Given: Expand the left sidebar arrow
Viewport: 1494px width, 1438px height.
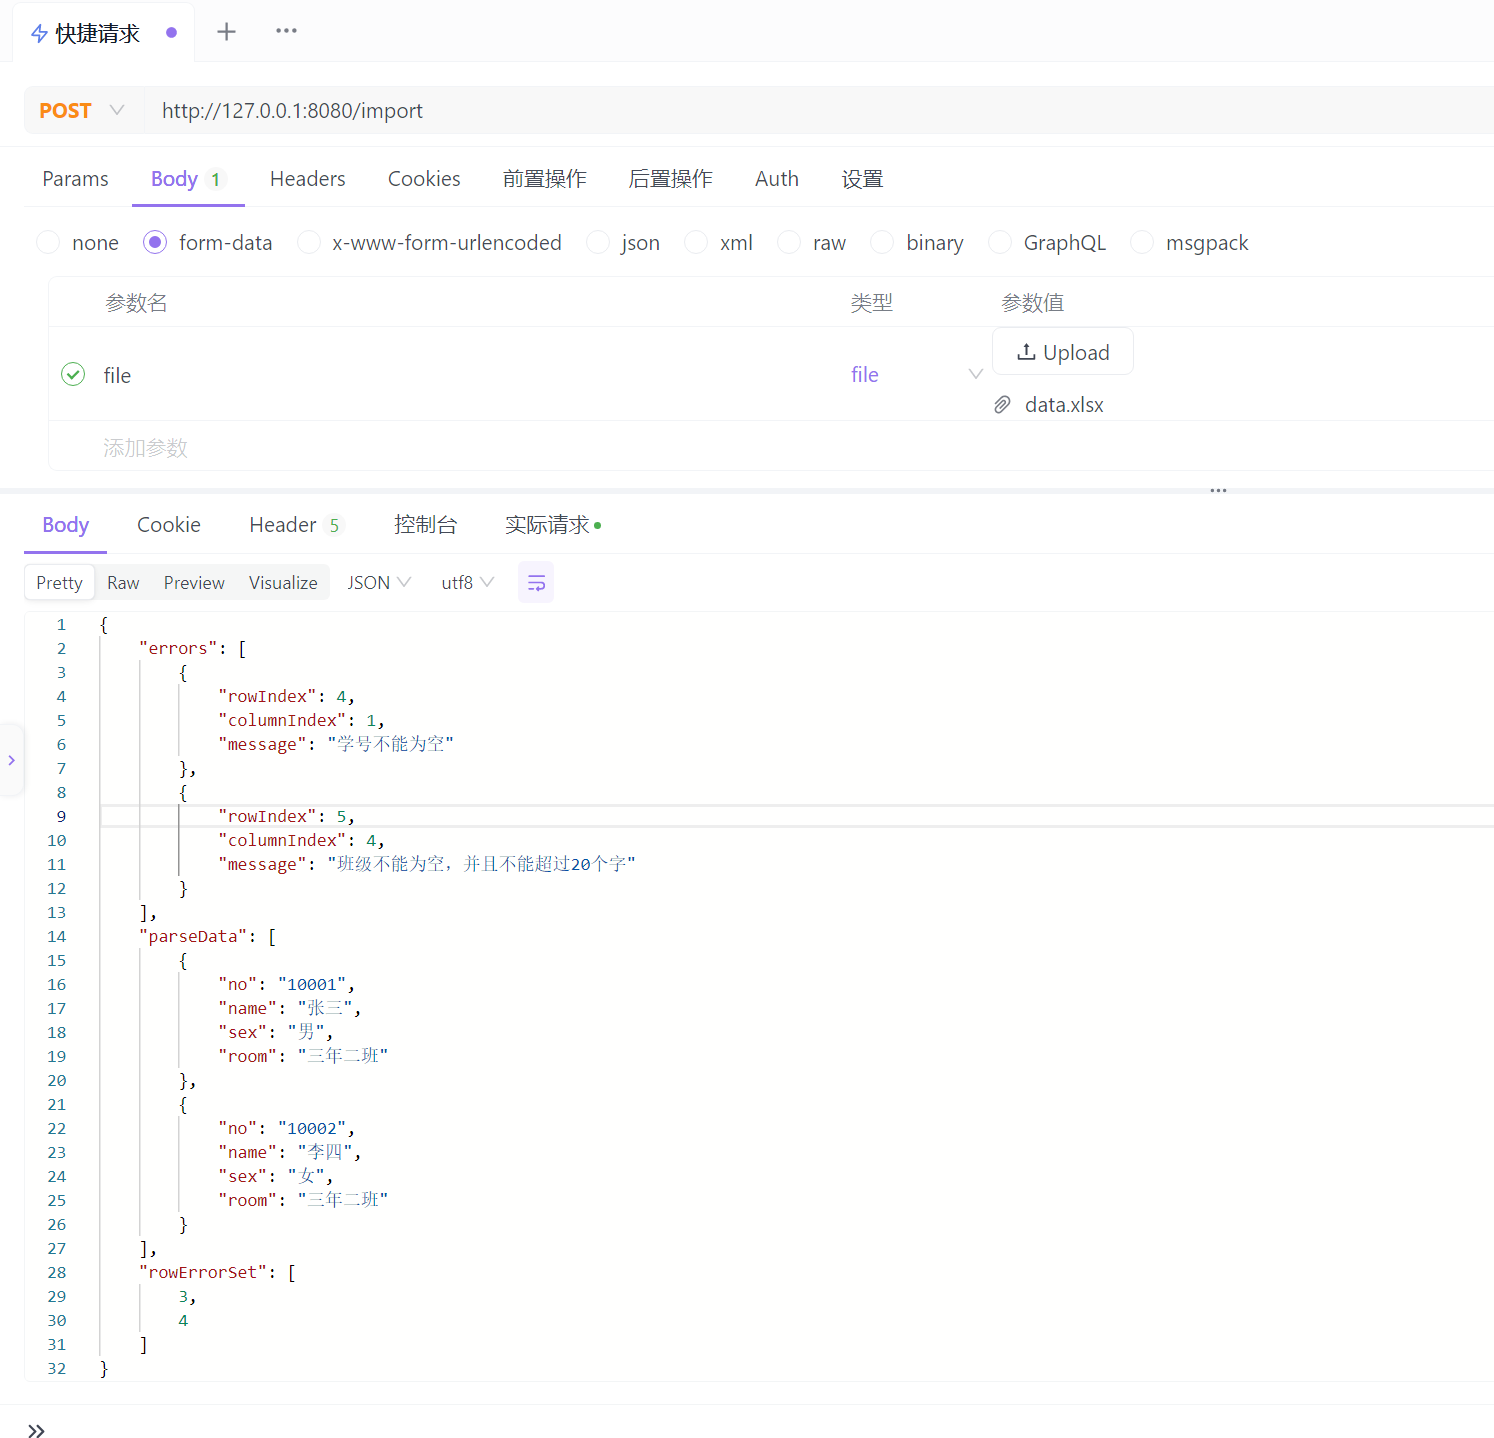Looking at the screenshot, I should [x=11, y=760].
